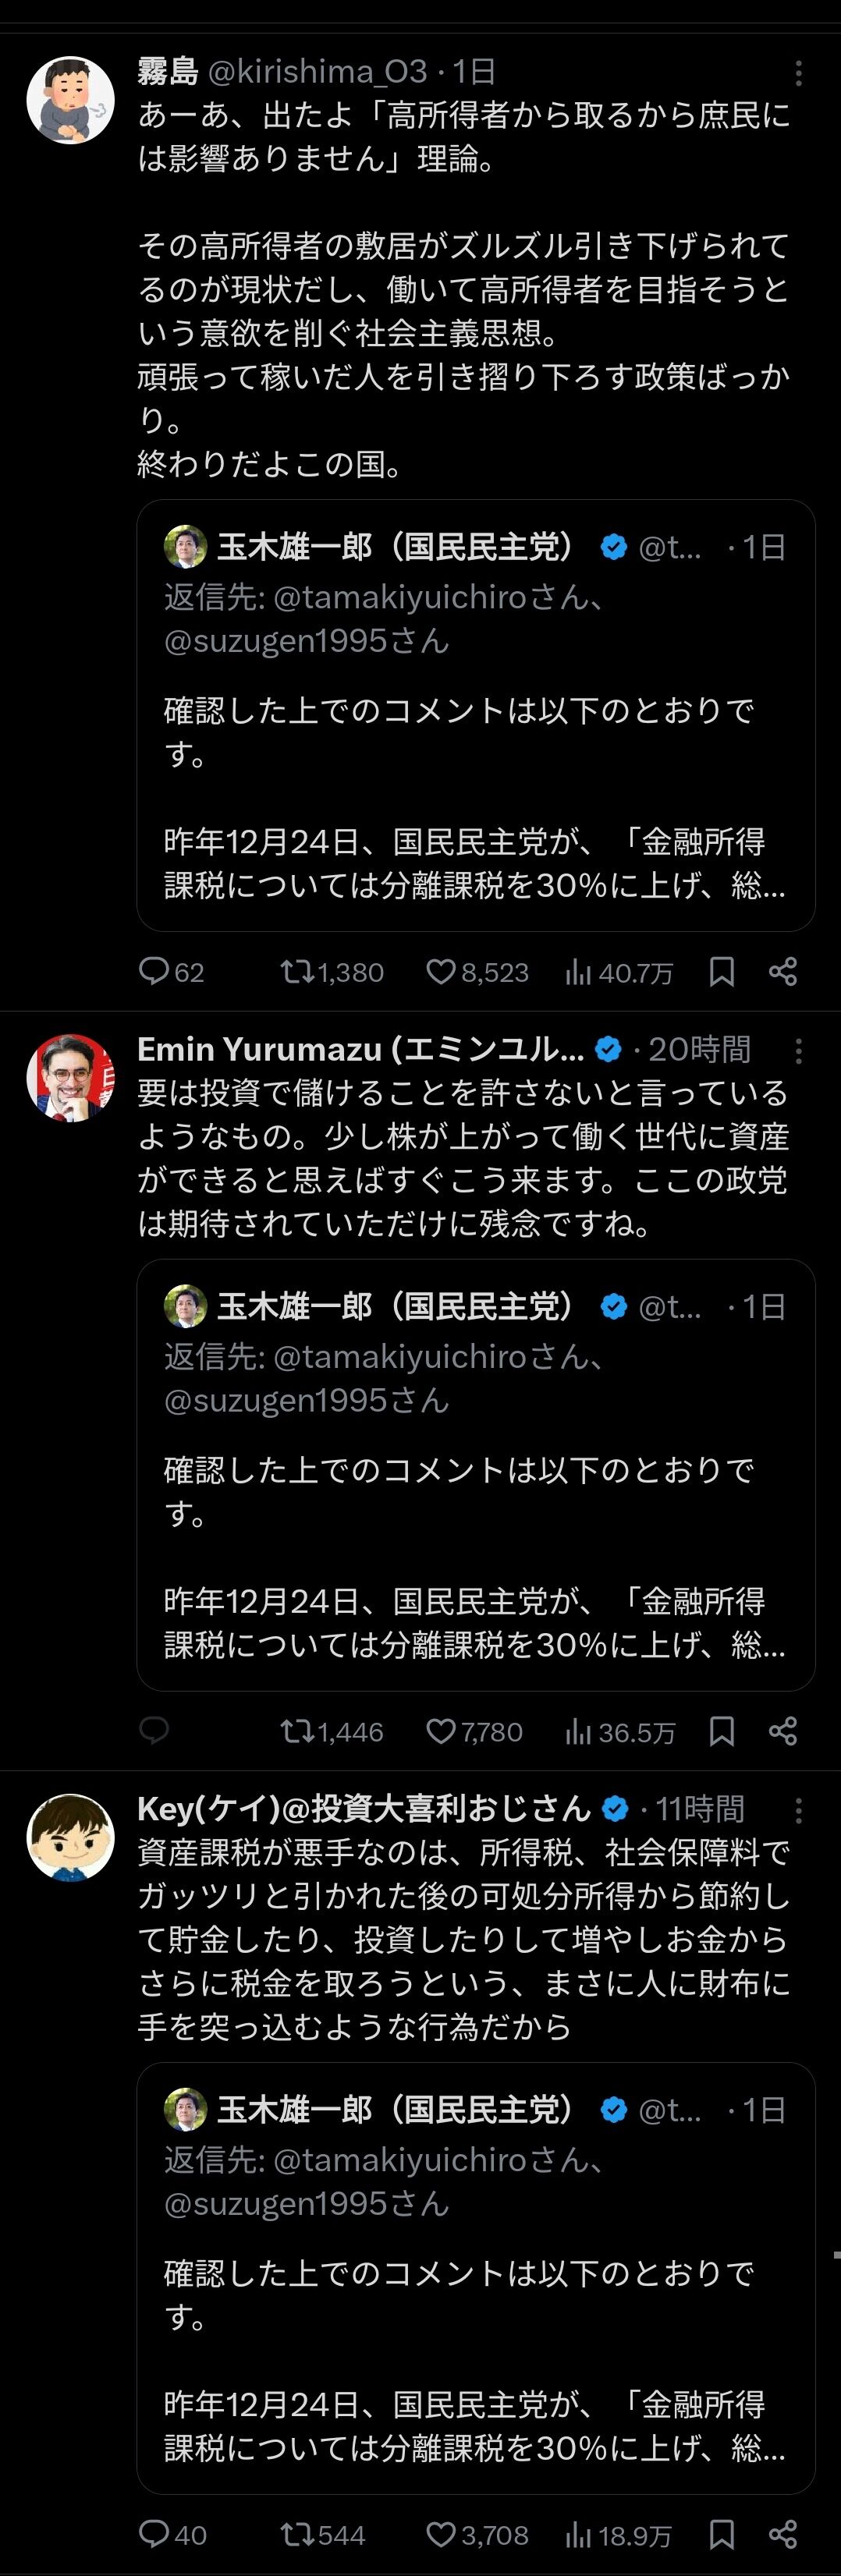Reply to Key(ケイ) tweet with 40 replies
Screen dimensions: 841x2576
pos(154,2534)
